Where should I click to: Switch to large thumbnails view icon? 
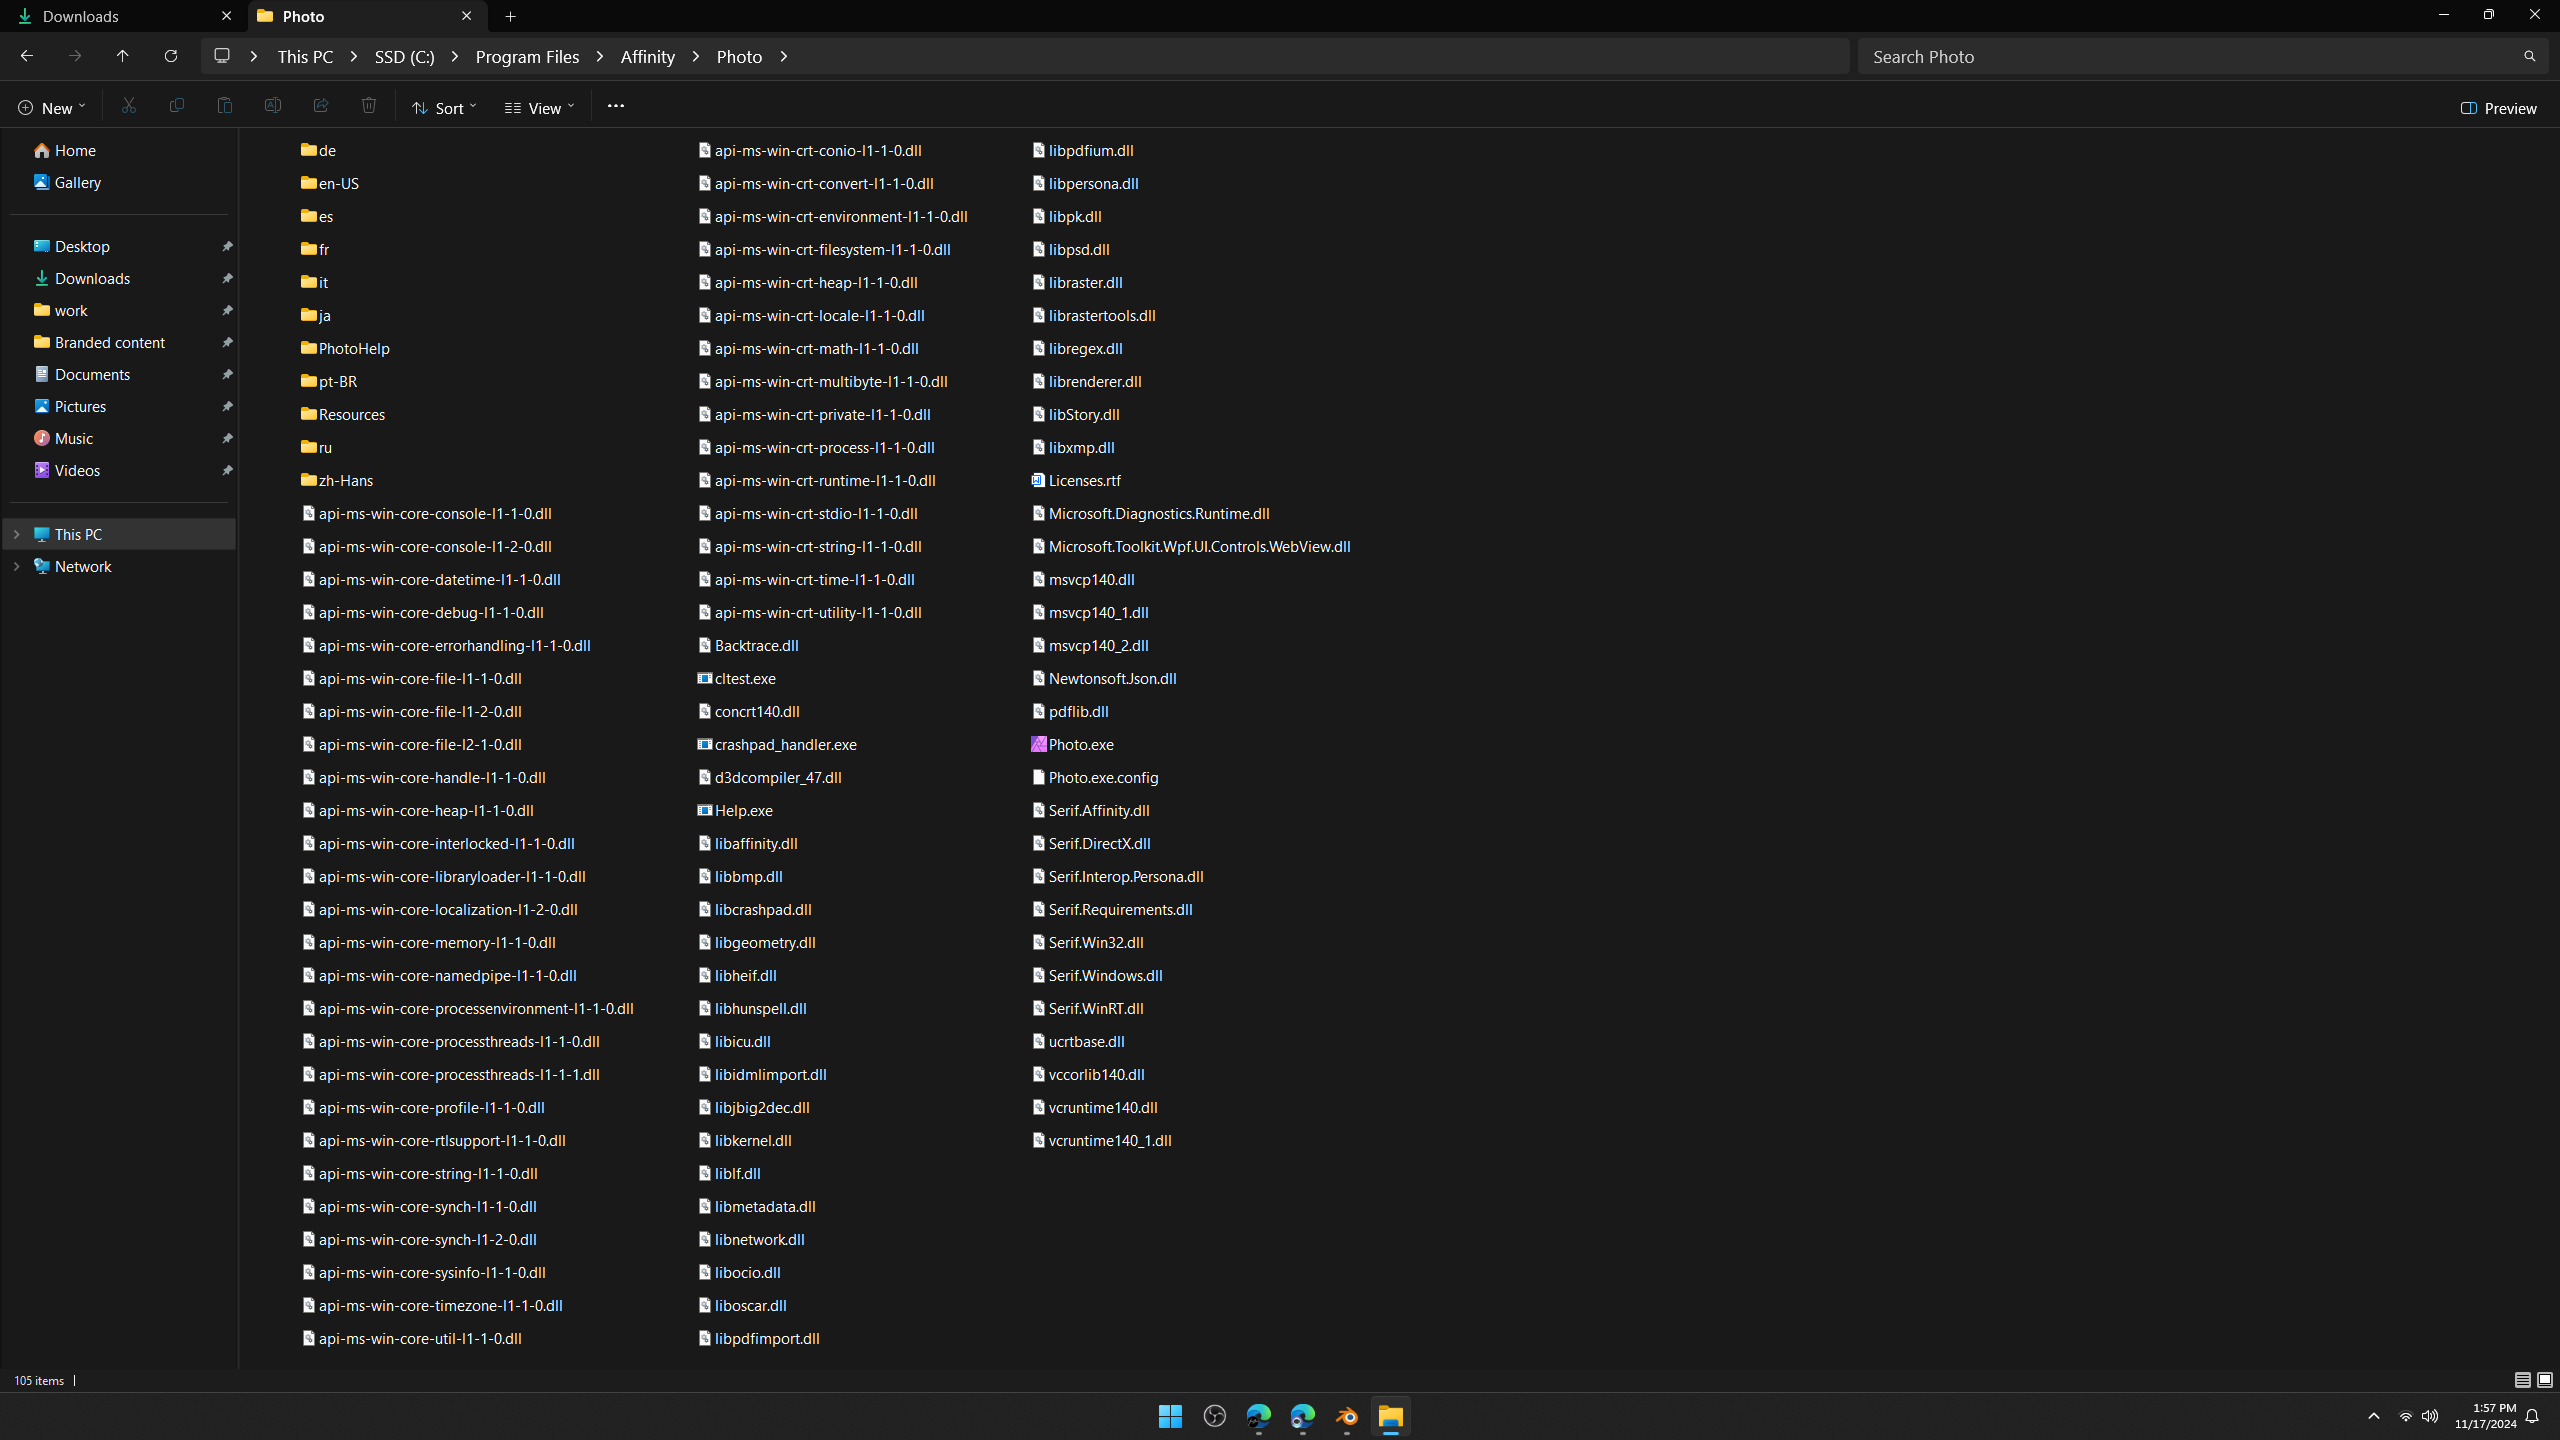2545,1380
